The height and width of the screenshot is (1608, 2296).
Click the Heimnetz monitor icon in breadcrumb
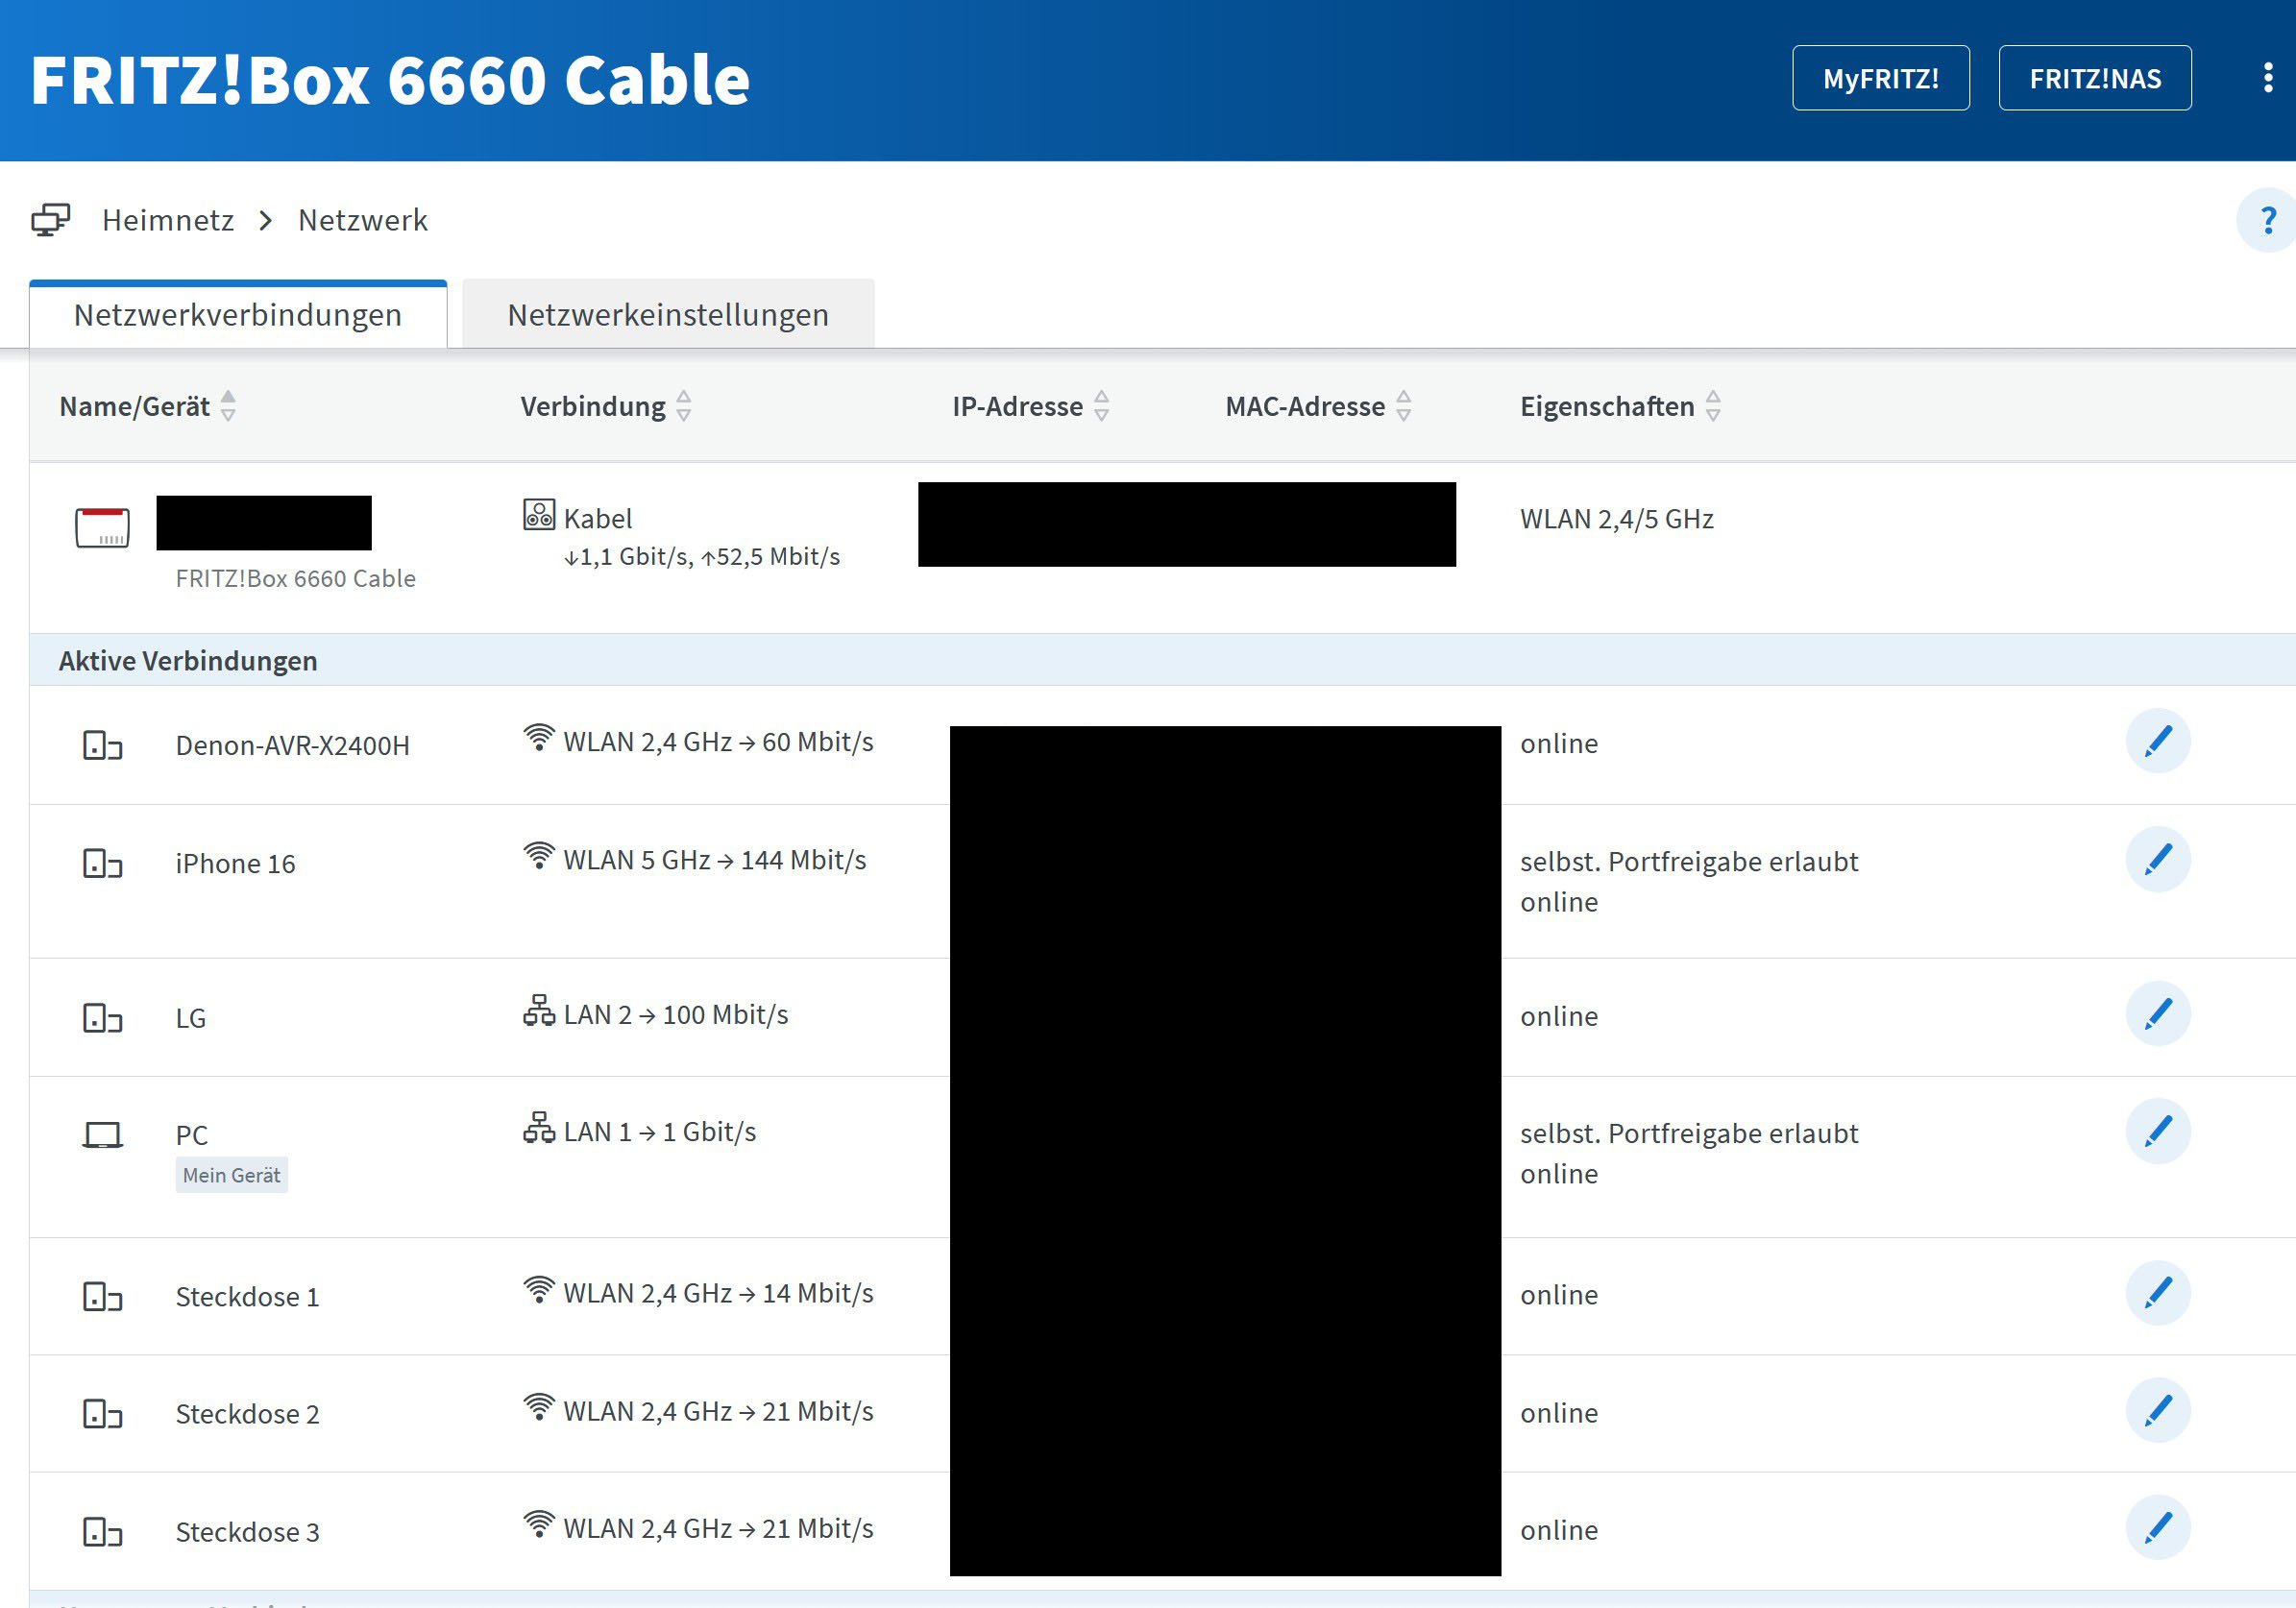(x=50, y=220)
